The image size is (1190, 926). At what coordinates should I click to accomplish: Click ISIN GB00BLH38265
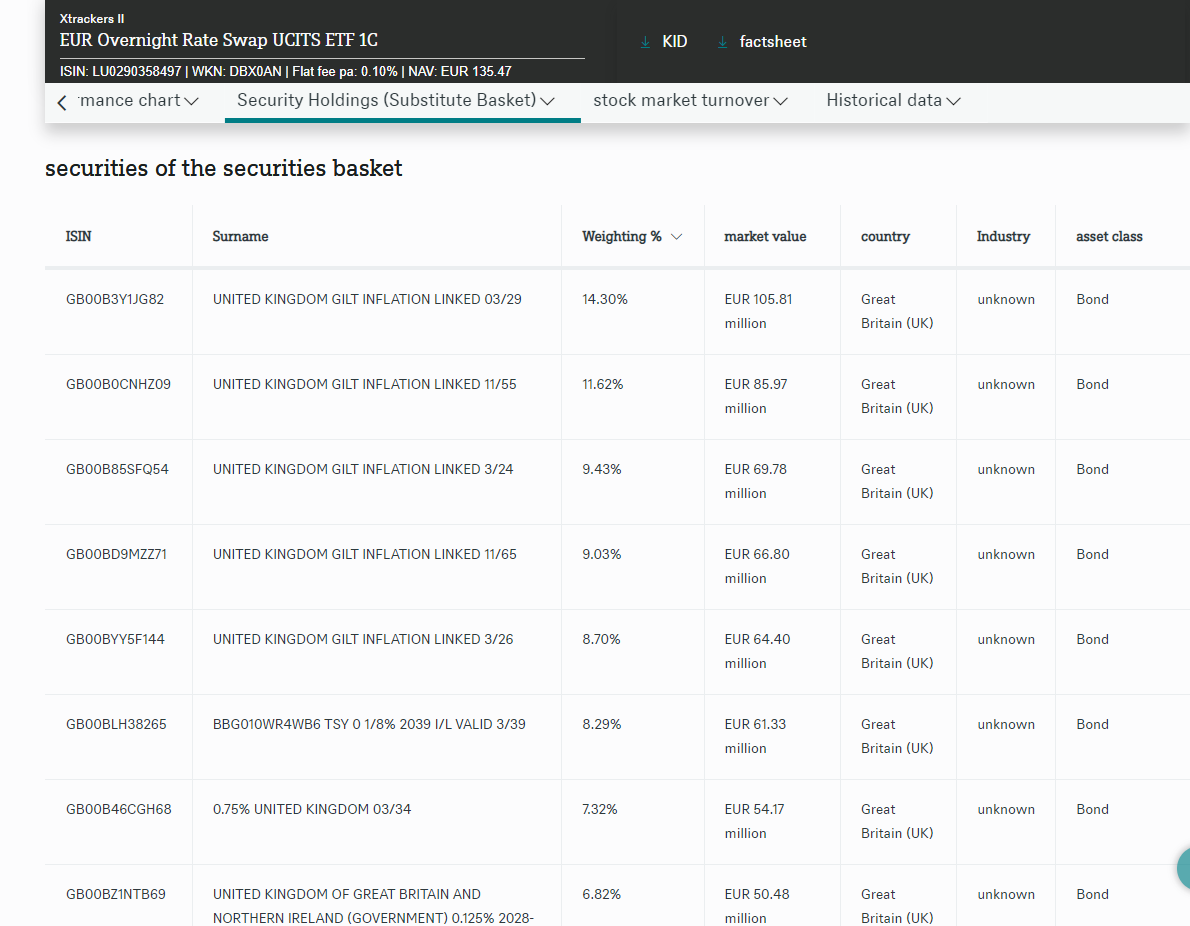coord(115,724)
